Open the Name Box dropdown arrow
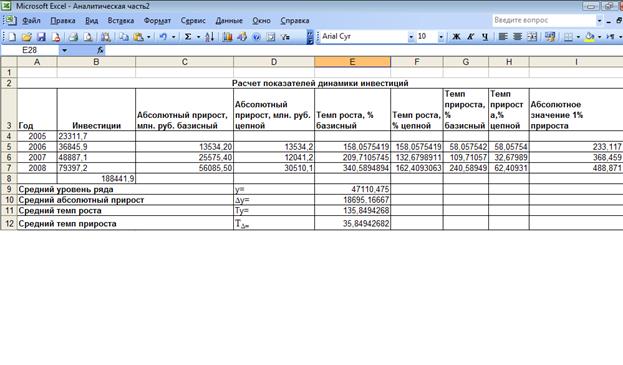The height and width of the screenshot is (365, 623). click(64, 50)
